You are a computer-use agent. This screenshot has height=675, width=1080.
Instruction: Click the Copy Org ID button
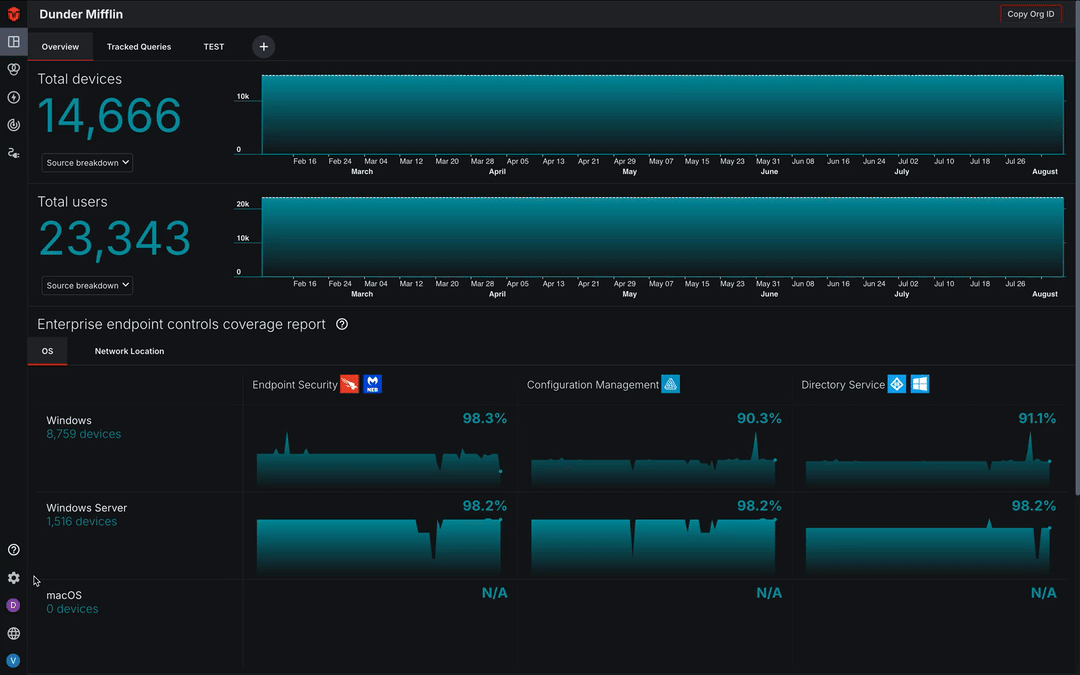click(1030, 14)
